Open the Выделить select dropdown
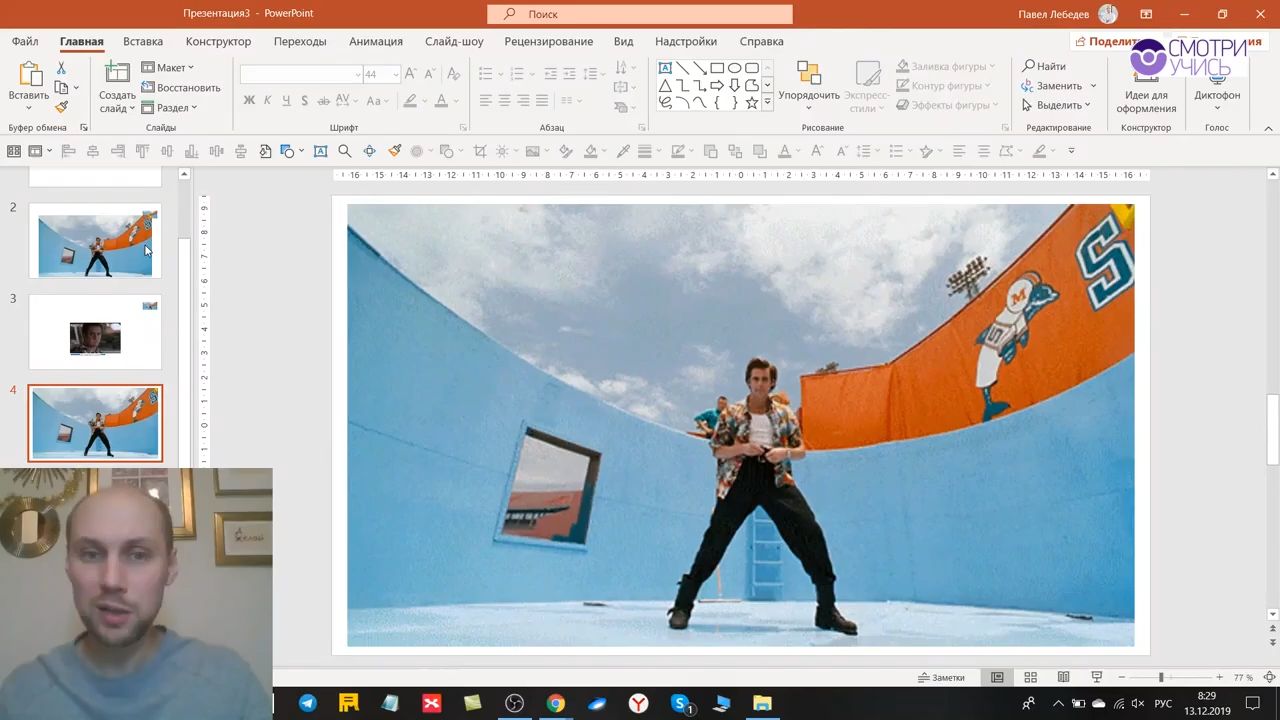Viewport: 1280px width, 720px height. coord(1055,105)
